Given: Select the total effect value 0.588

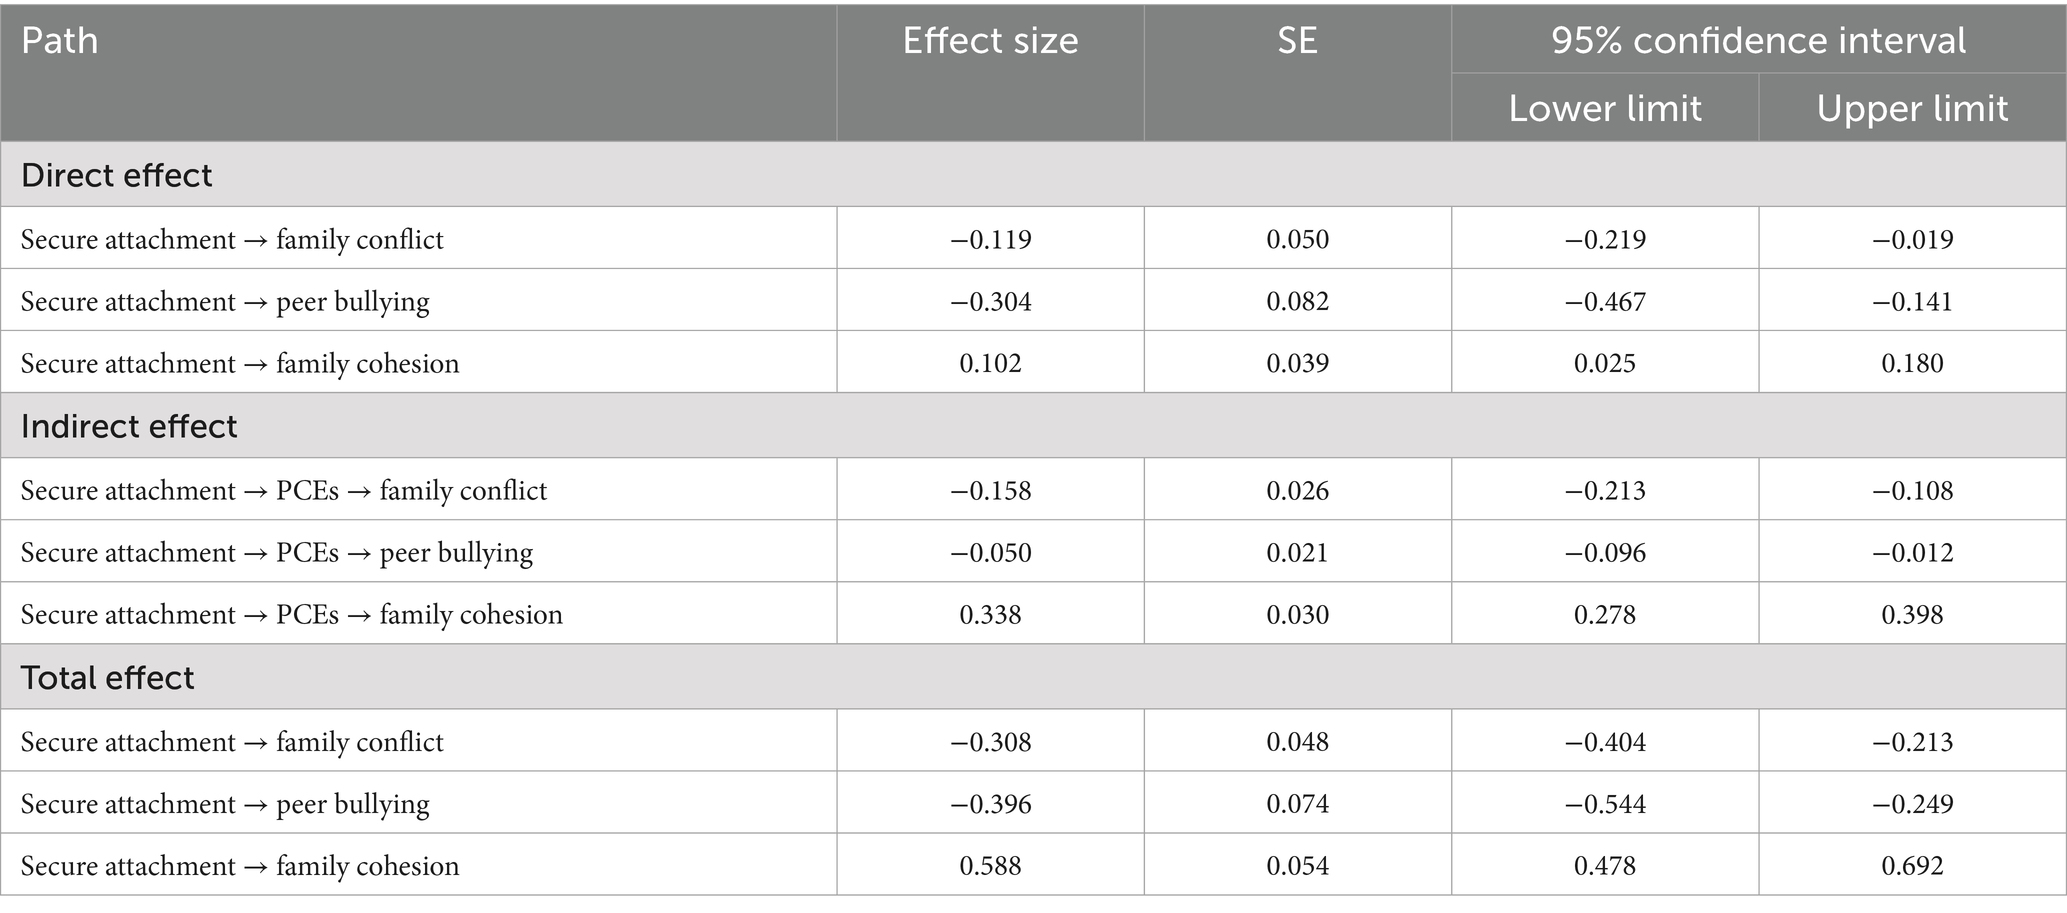Looking at the screenshot, I should pyautogui.click(x=990, y=866).
